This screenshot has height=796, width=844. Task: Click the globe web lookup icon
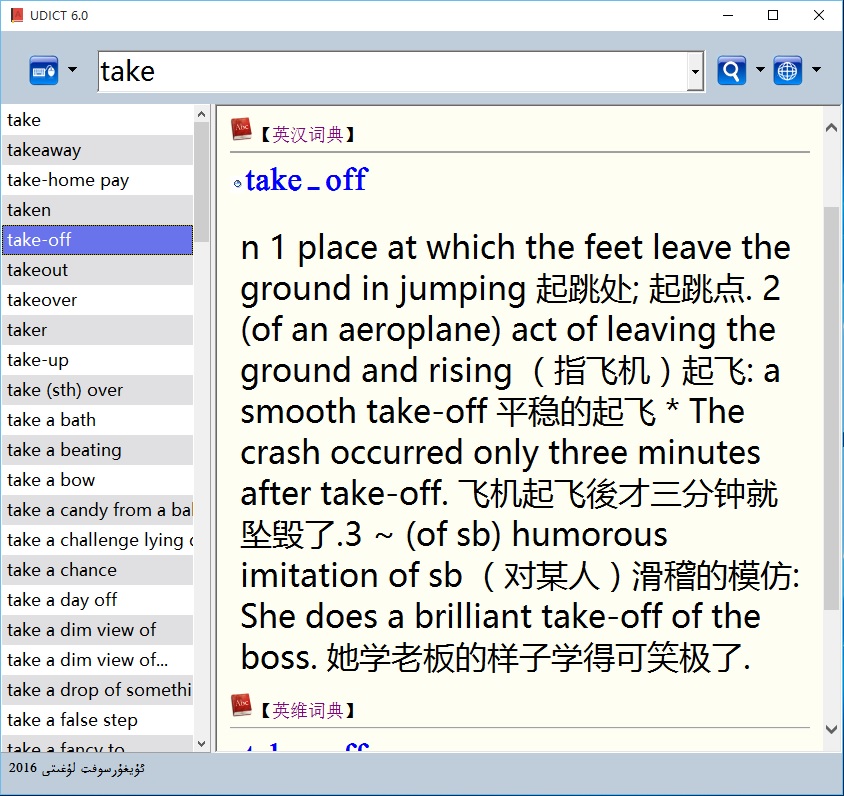788,71
